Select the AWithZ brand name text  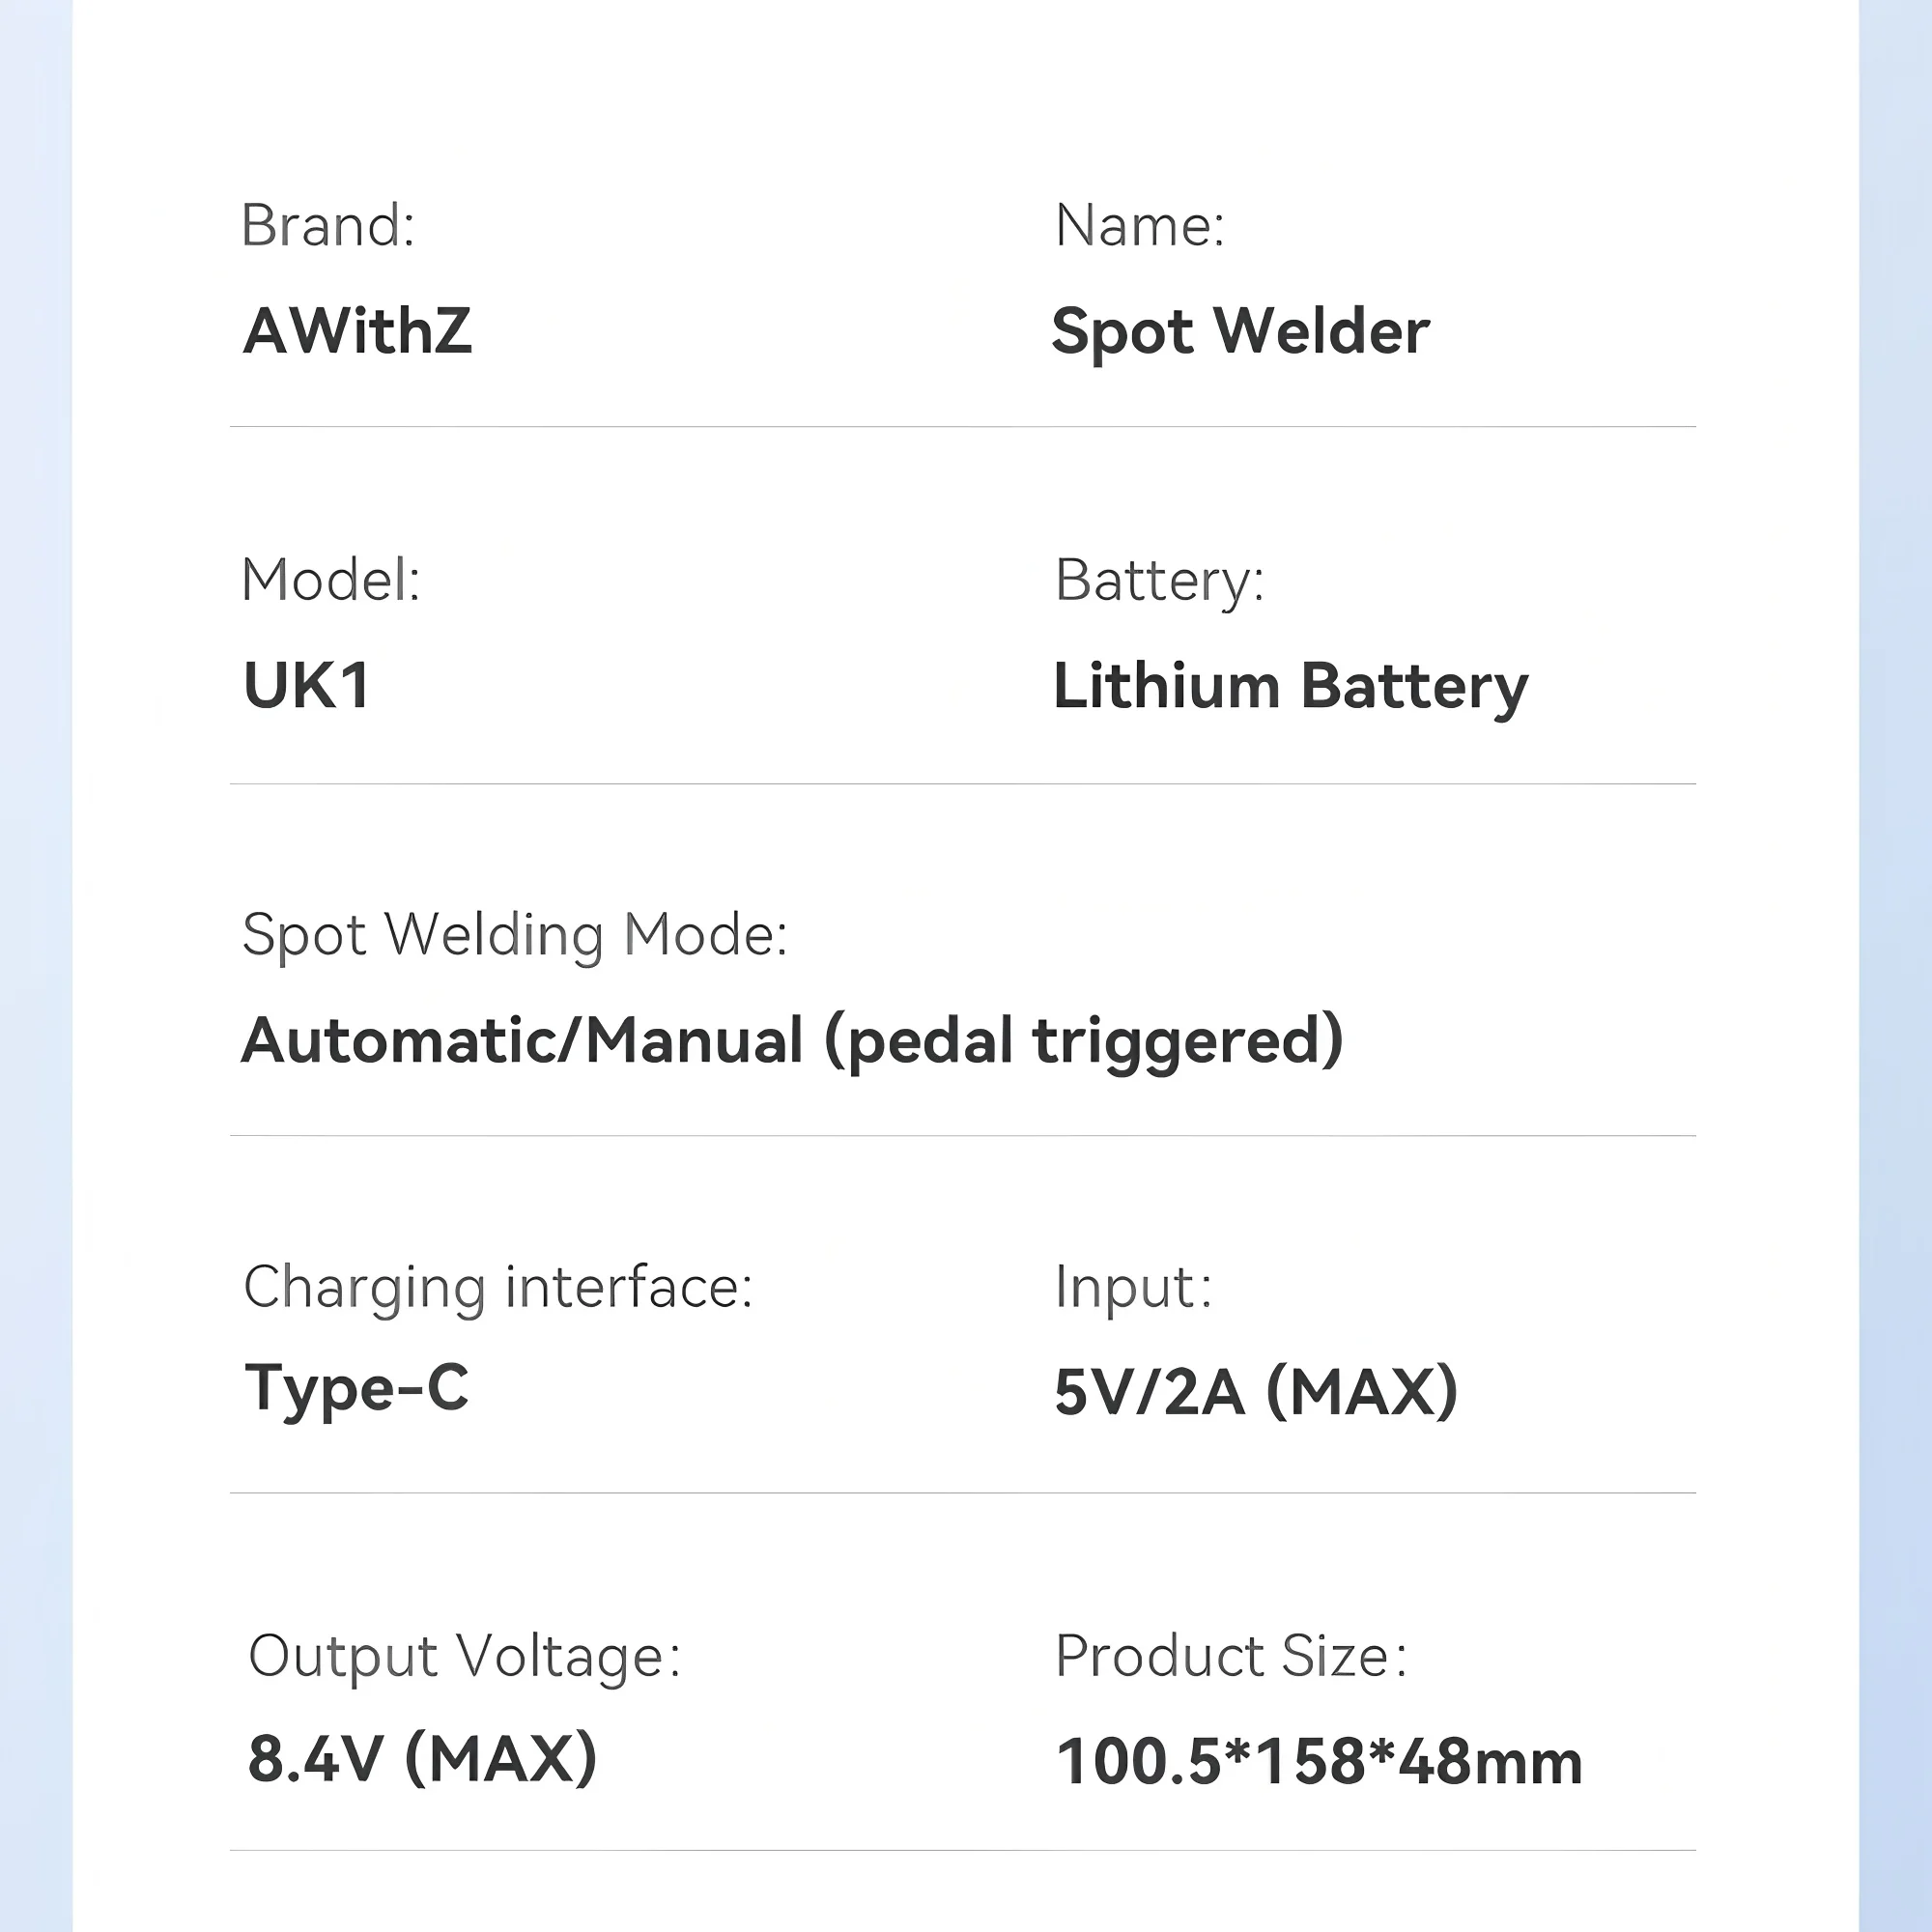[x=357, y=331]
